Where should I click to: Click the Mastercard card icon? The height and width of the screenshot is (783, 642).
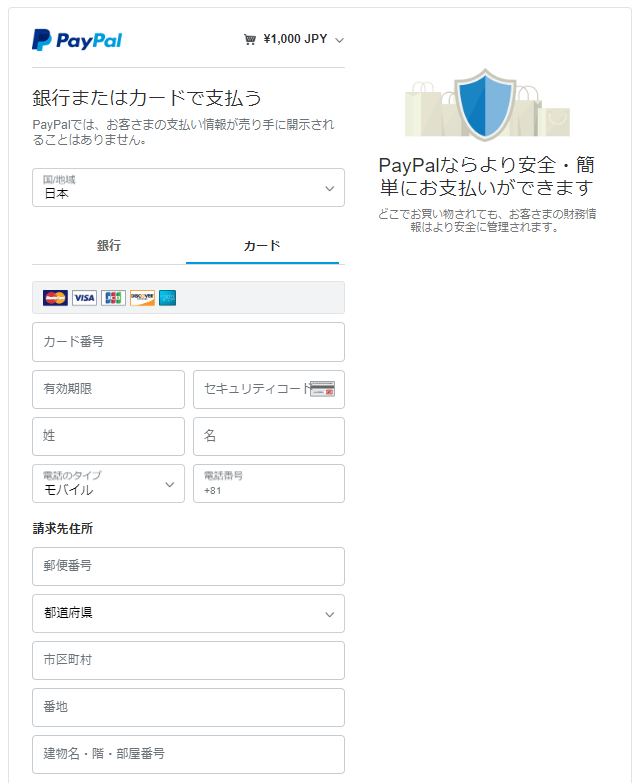tap(55, 298)
